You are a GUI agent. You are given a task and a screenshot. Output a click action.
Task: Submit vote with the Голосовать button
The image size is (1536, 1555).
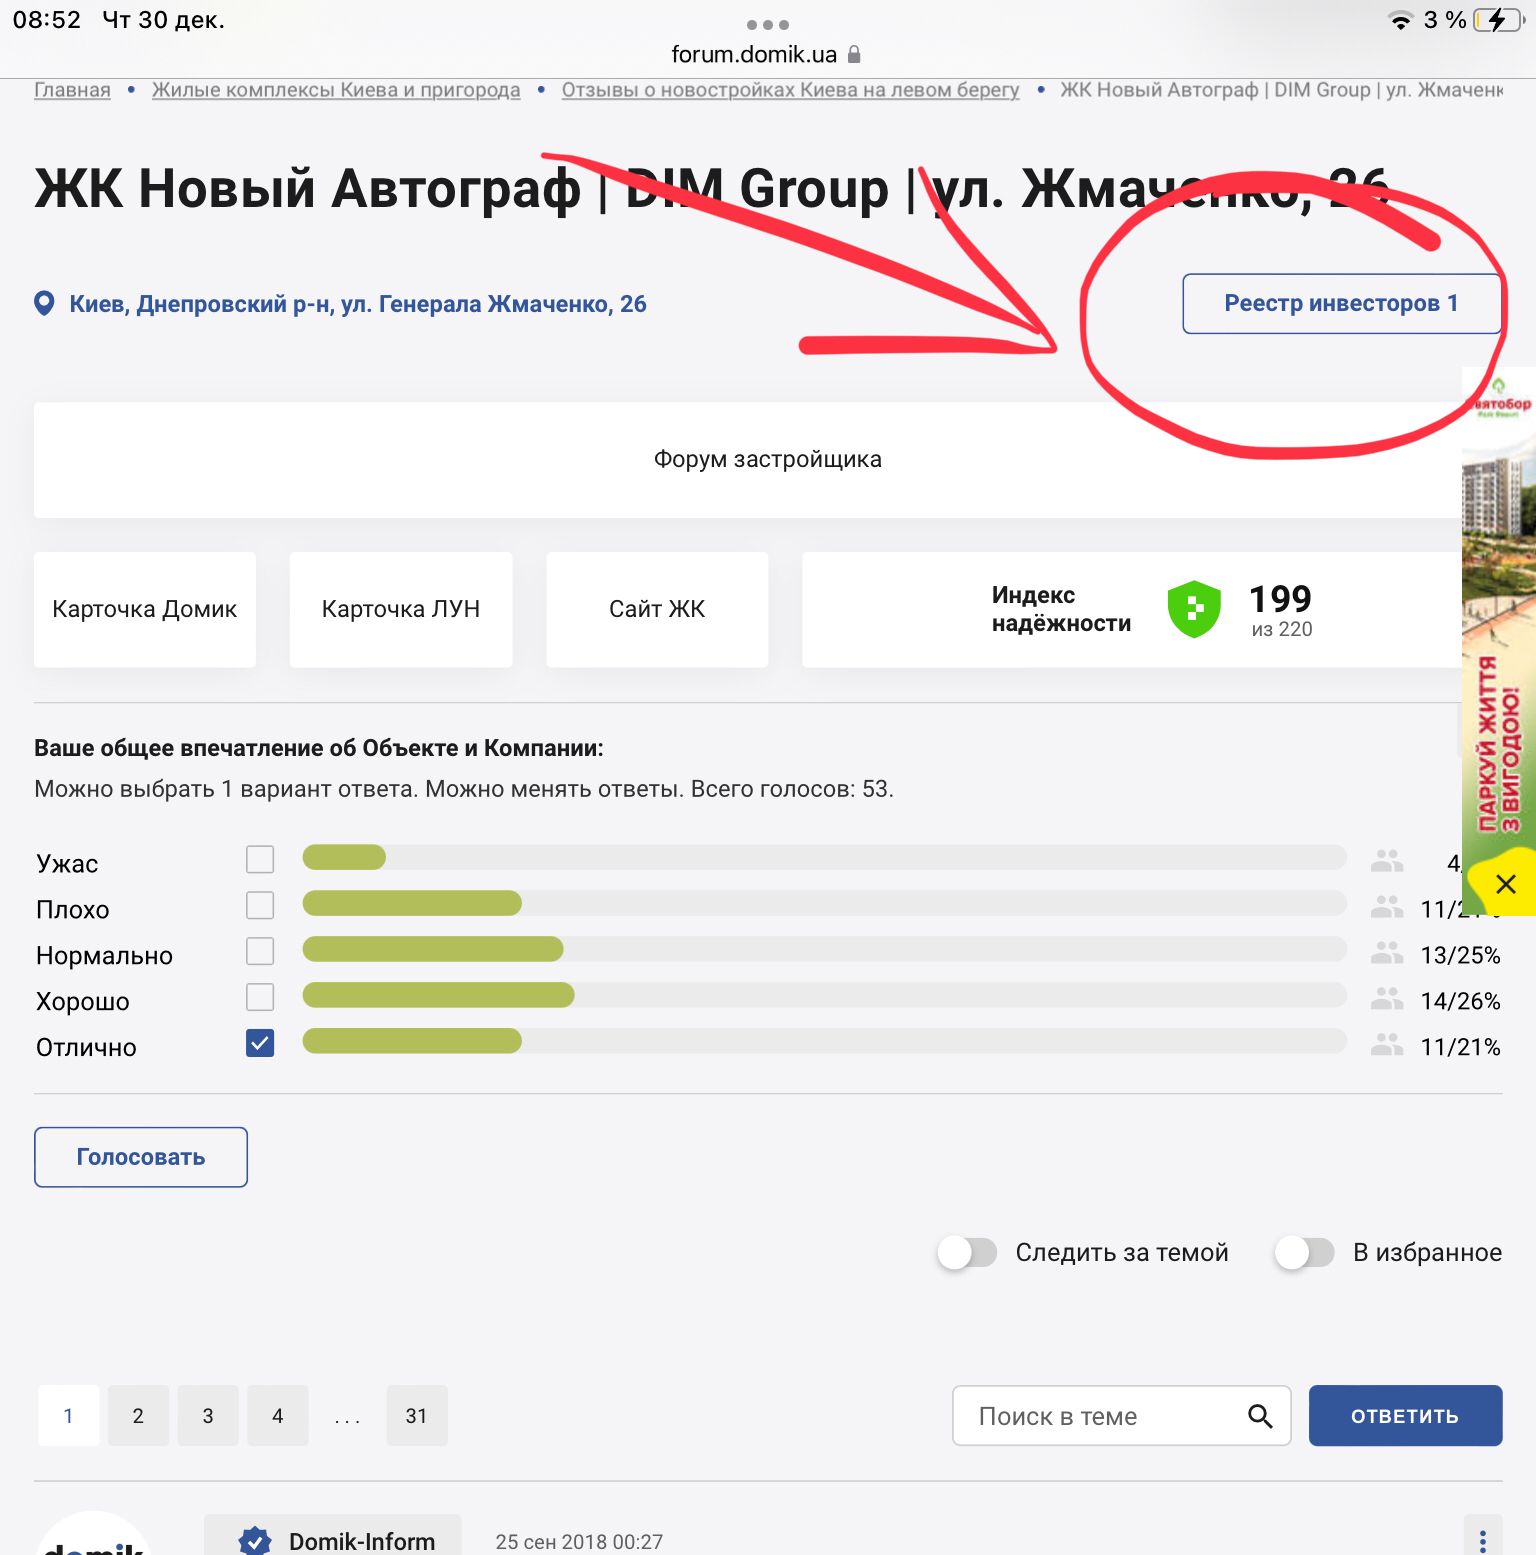click(x=141, y=1157)
